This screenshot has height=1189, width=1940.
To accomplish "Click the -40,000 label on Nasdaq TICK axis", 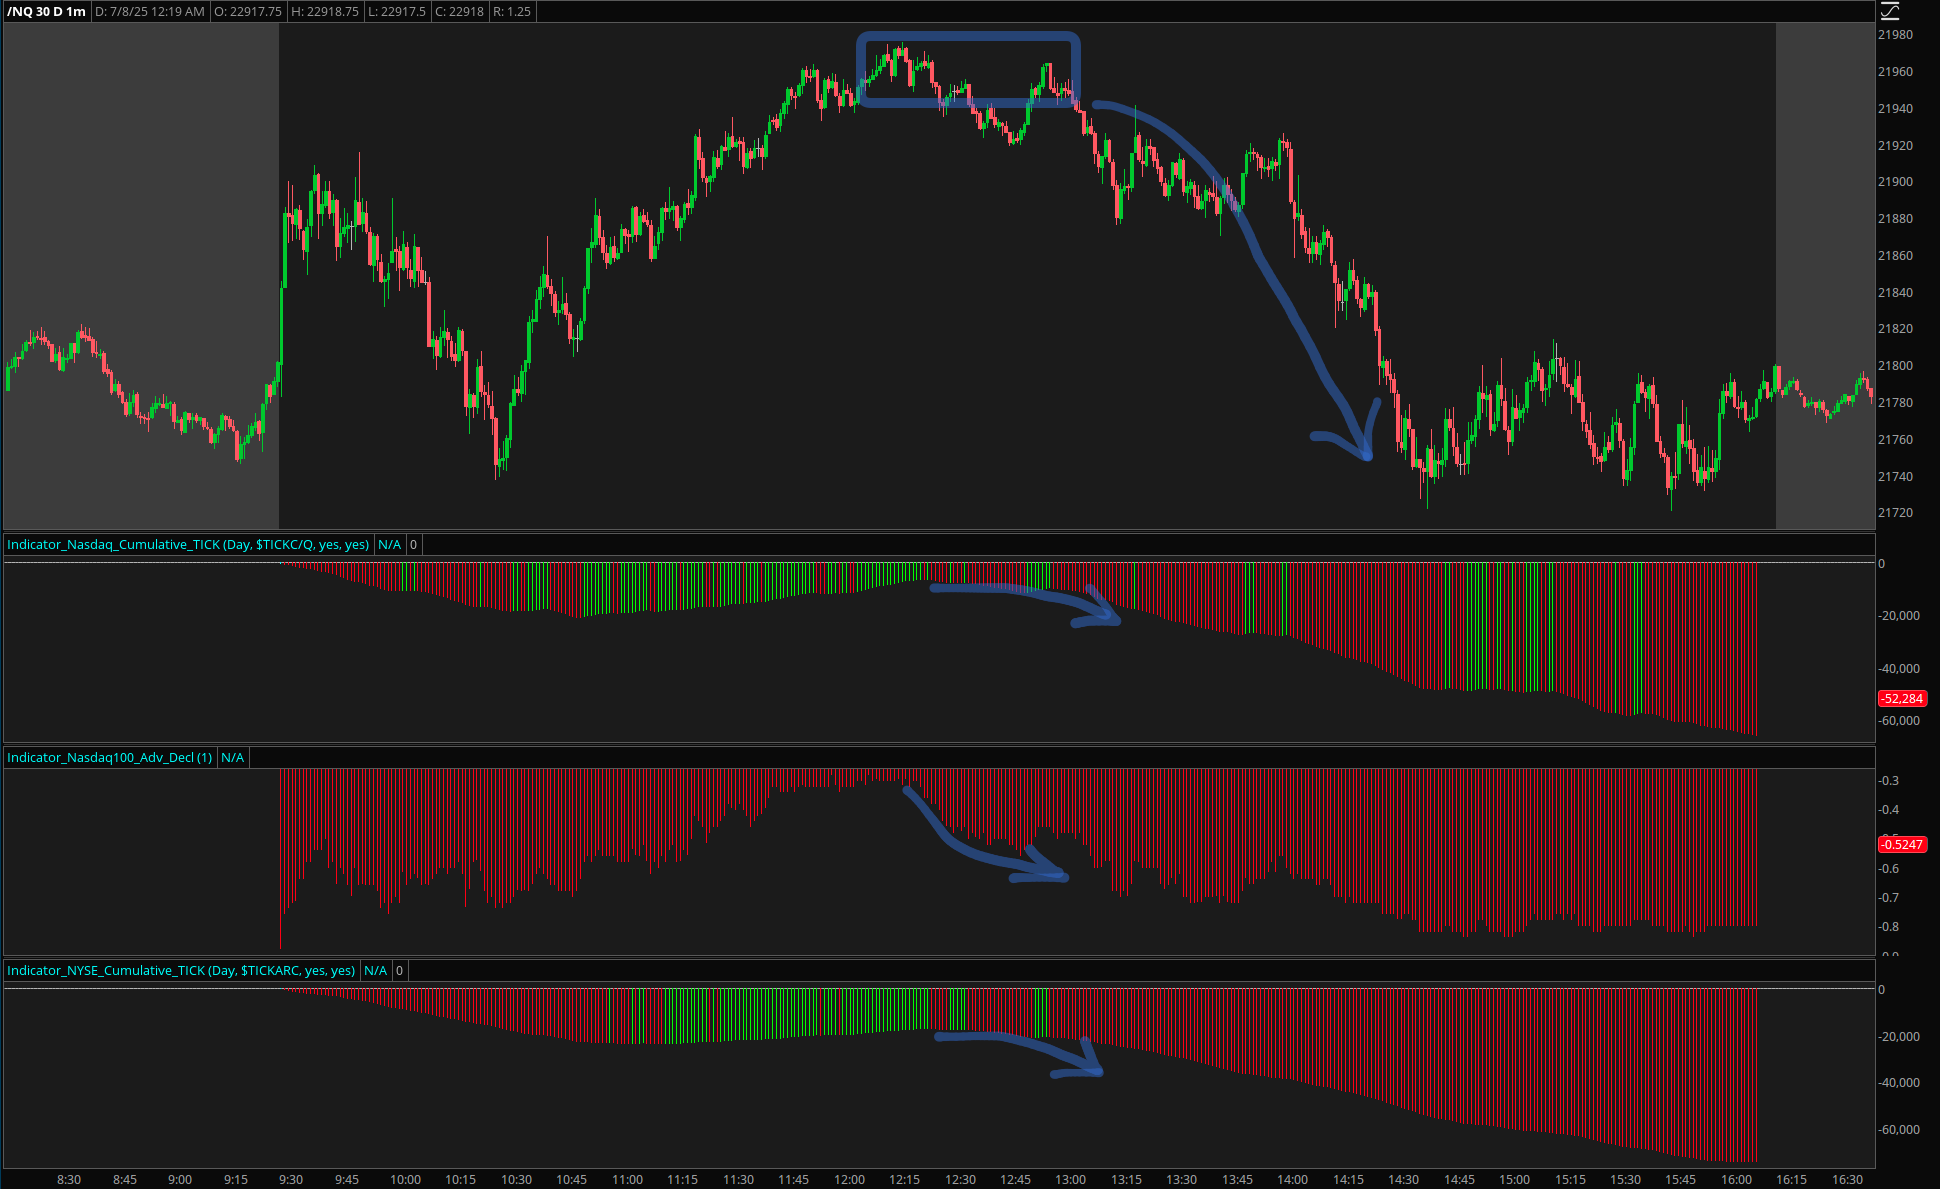I will pos(1898,669).
